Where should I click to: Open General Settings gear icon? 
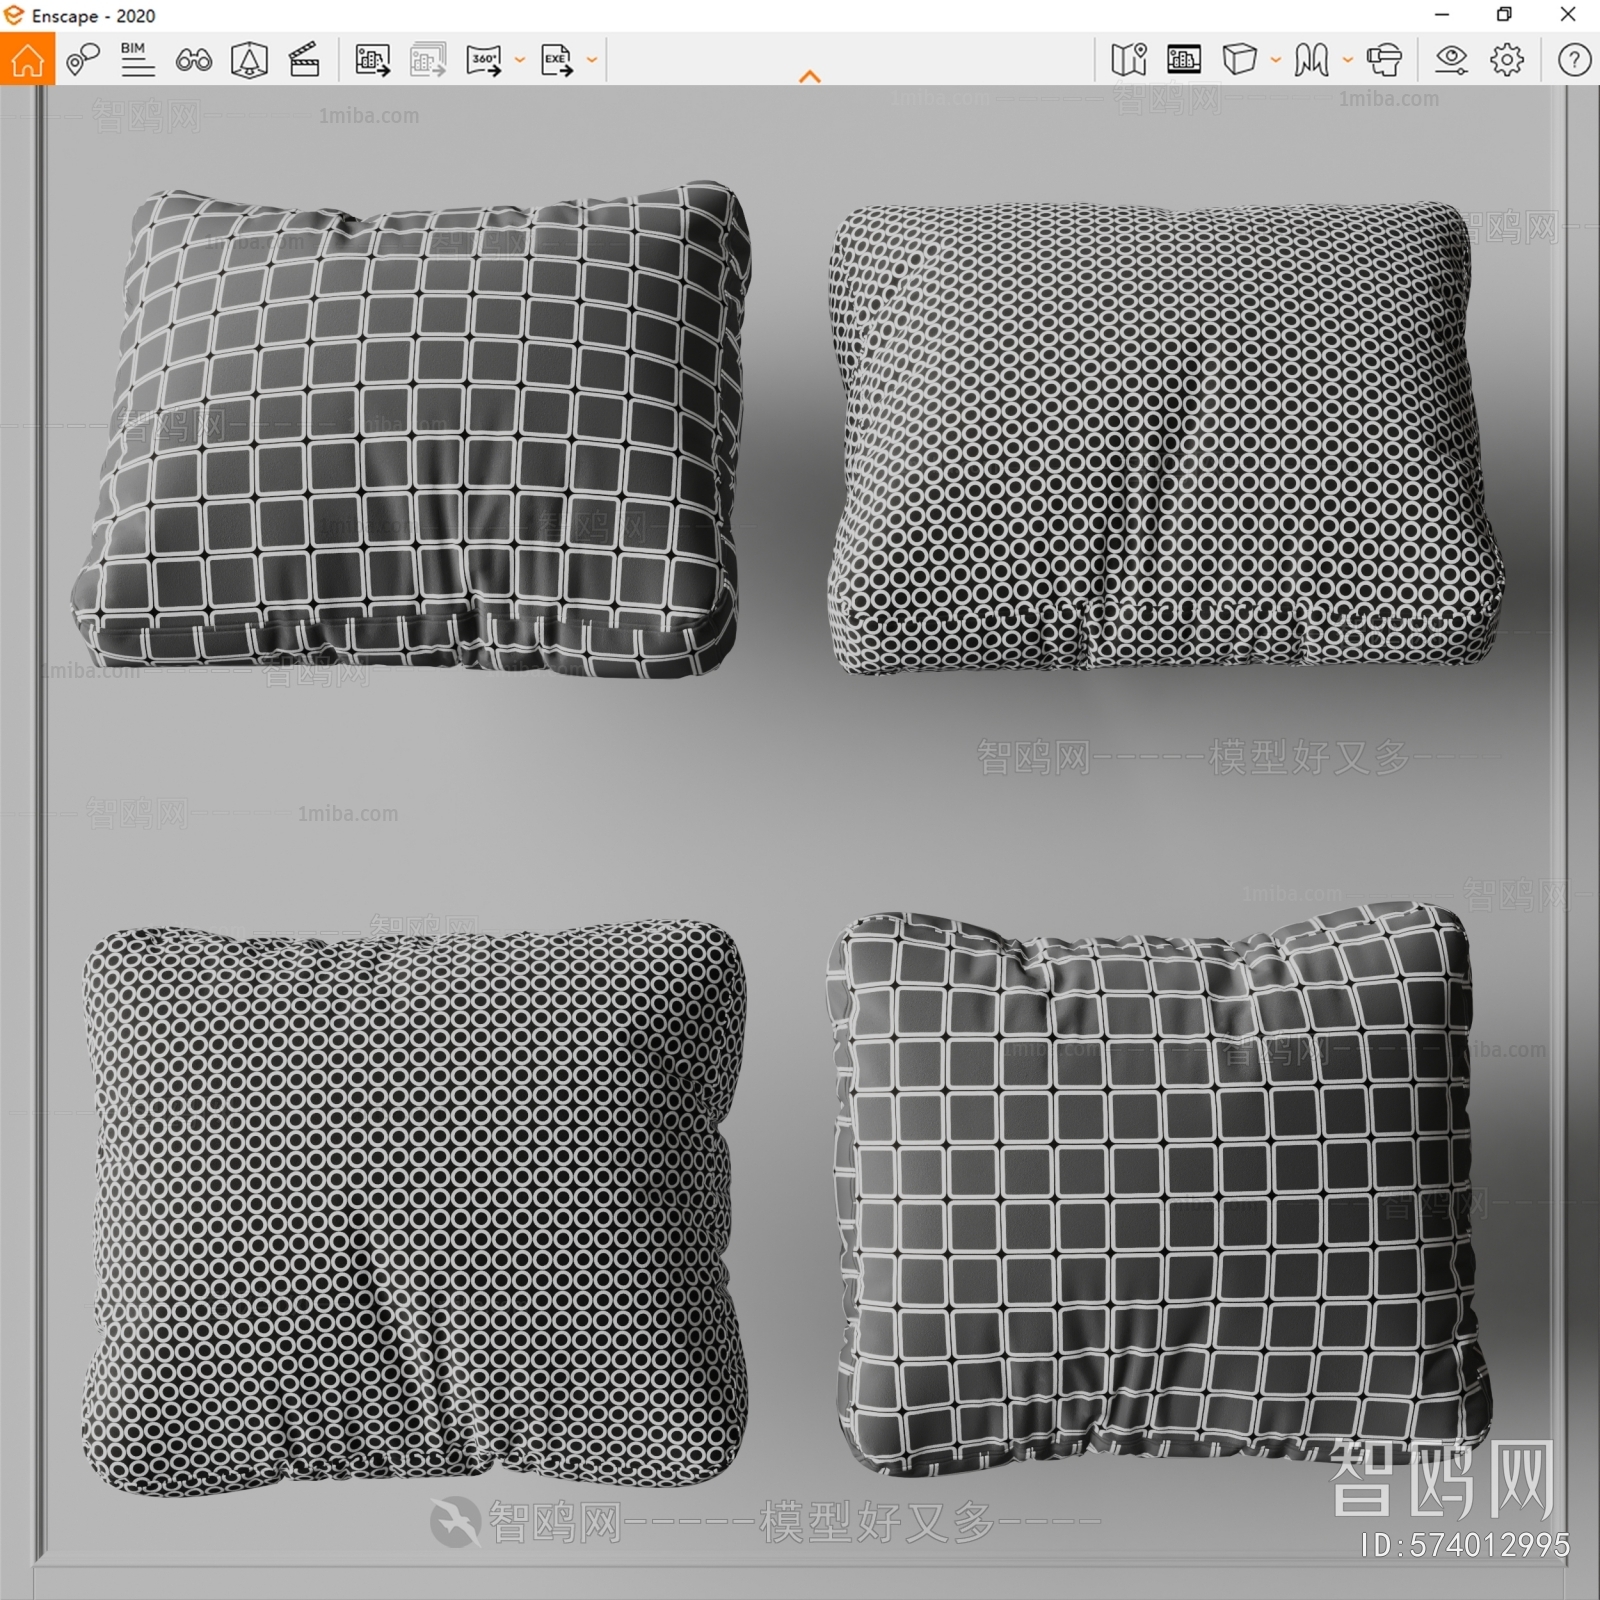(1507, 60)
